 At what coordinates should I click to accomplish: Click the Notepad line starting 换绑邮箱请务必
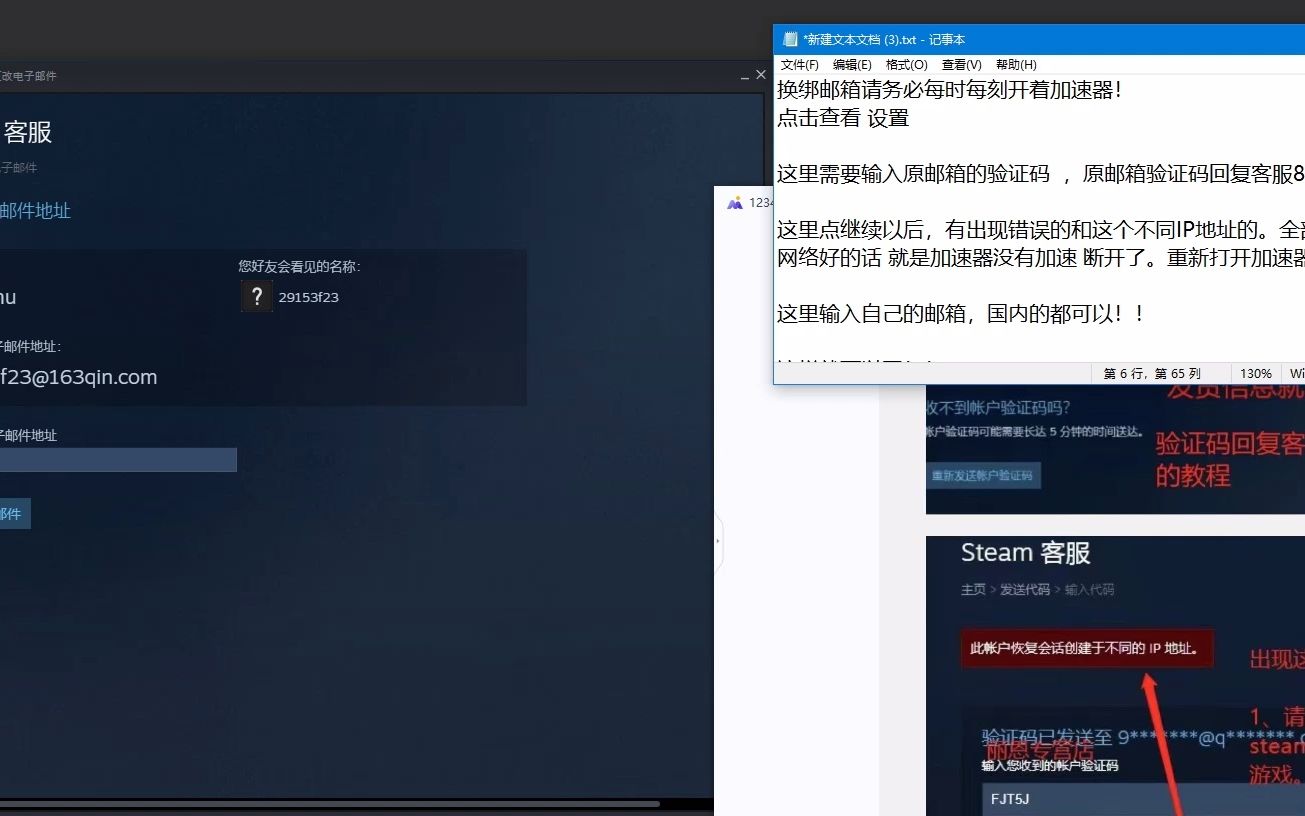[950, 89]
